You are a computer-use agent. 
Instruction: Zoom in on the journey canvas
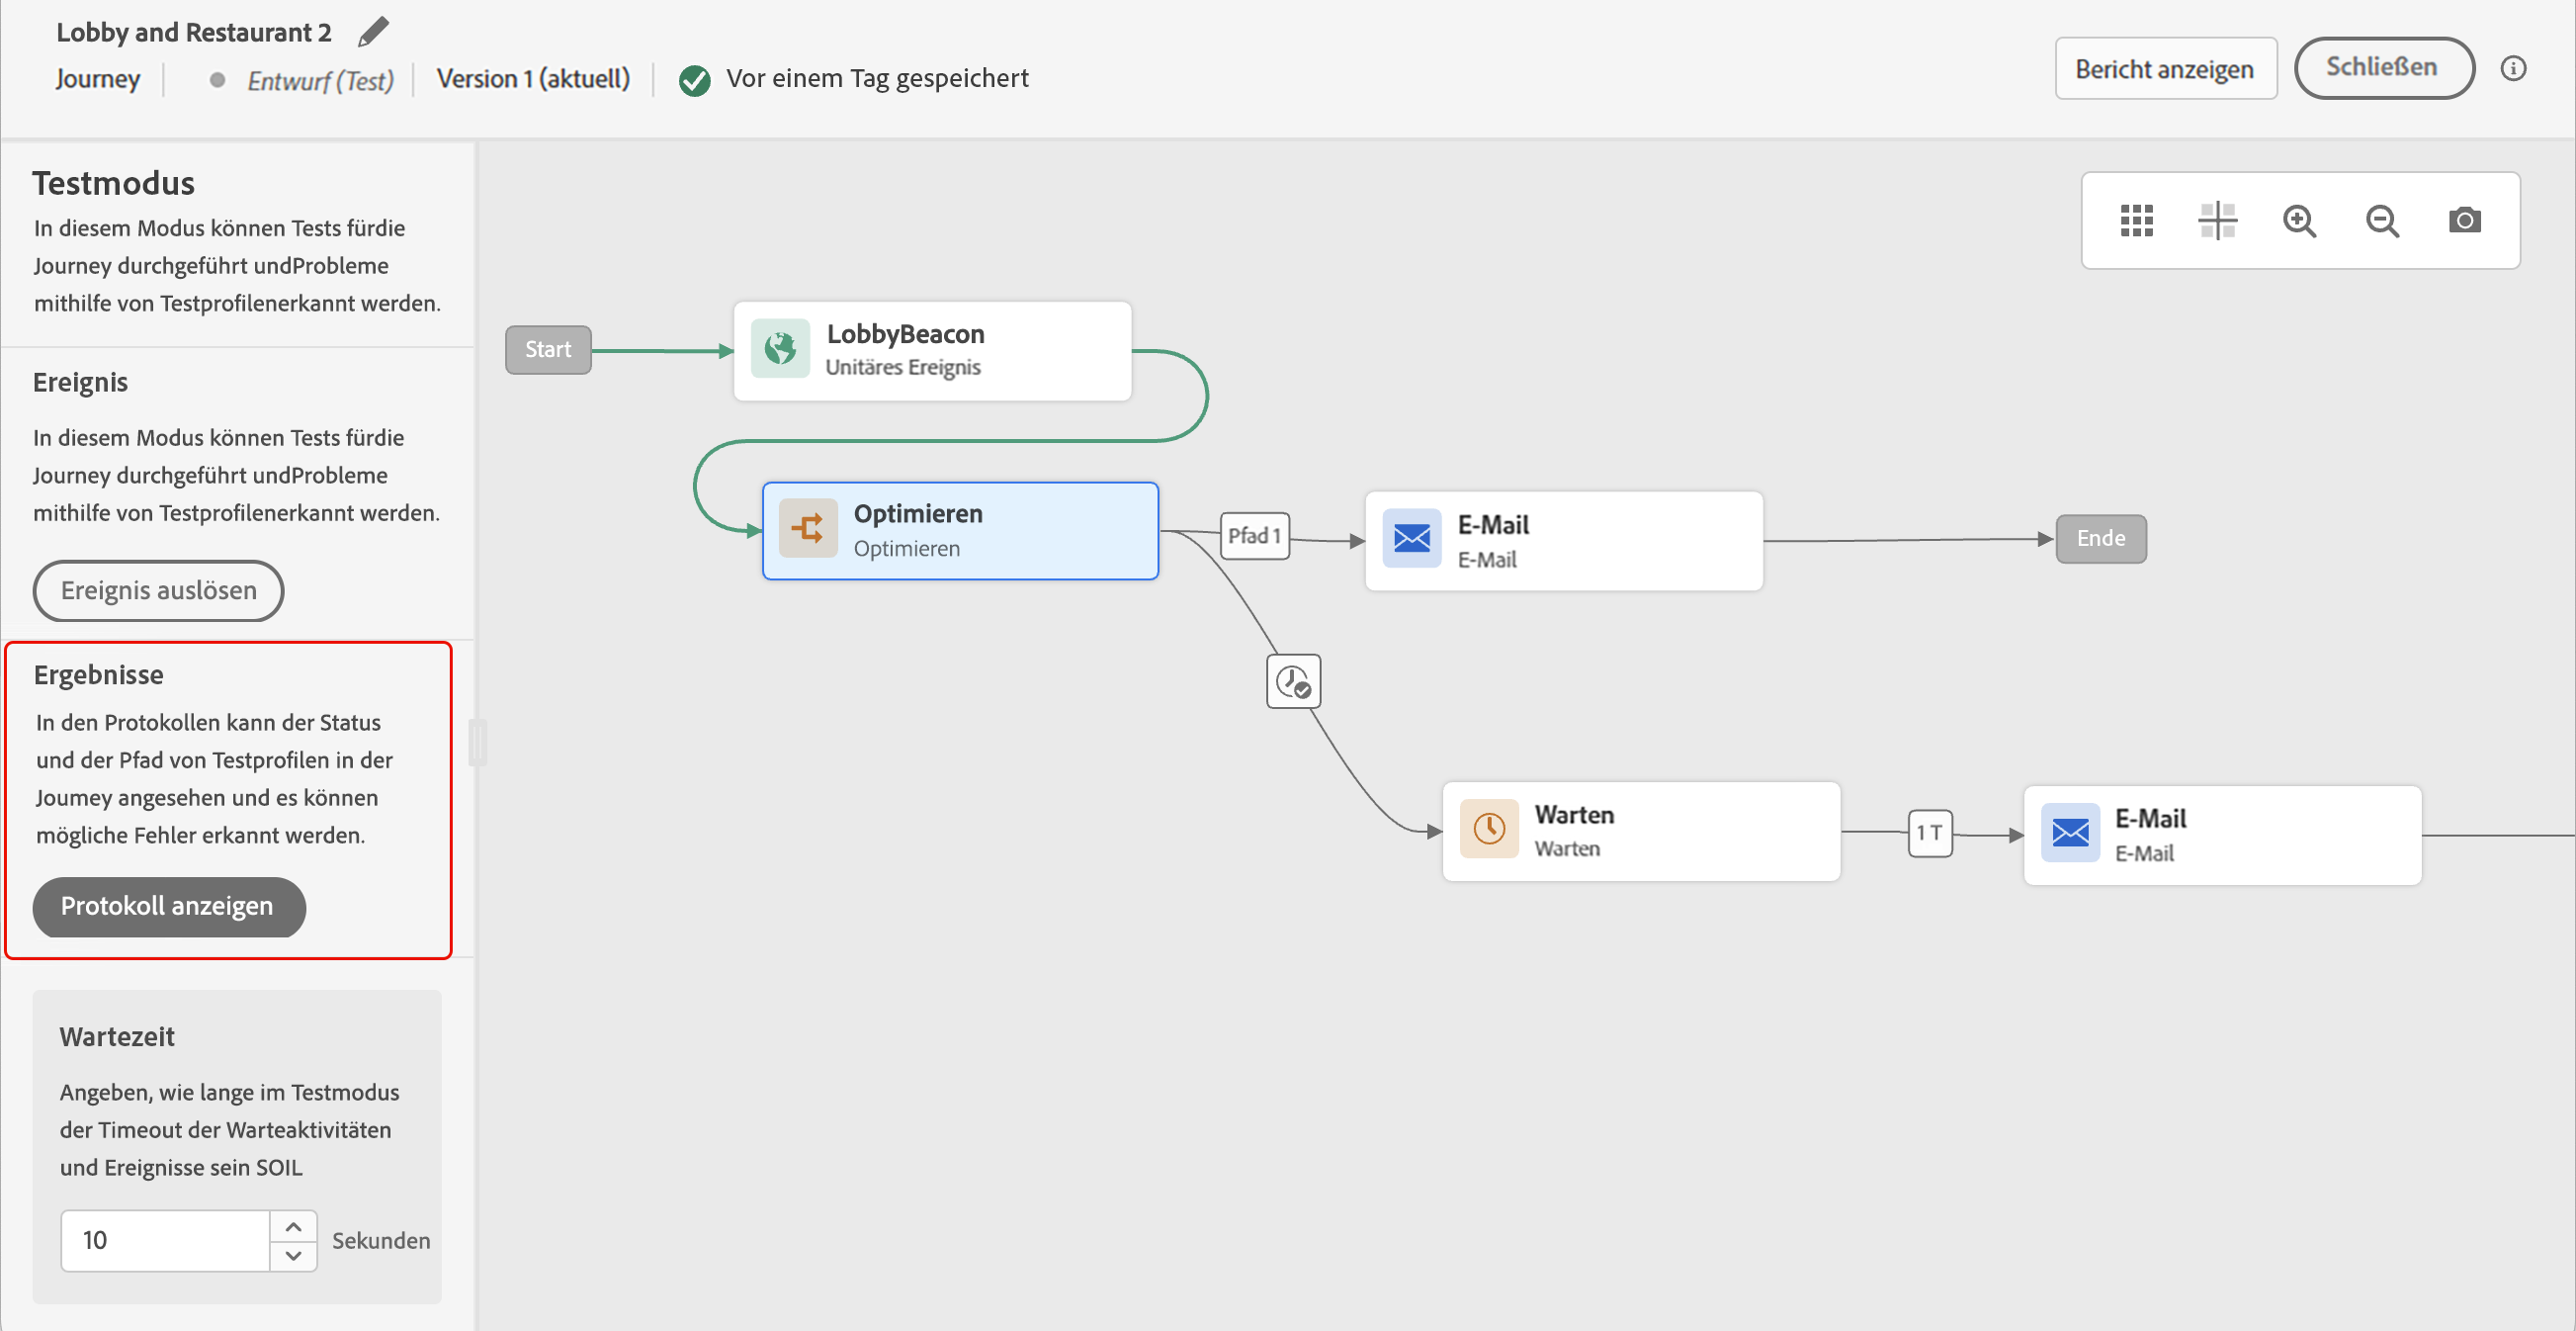2299,220
